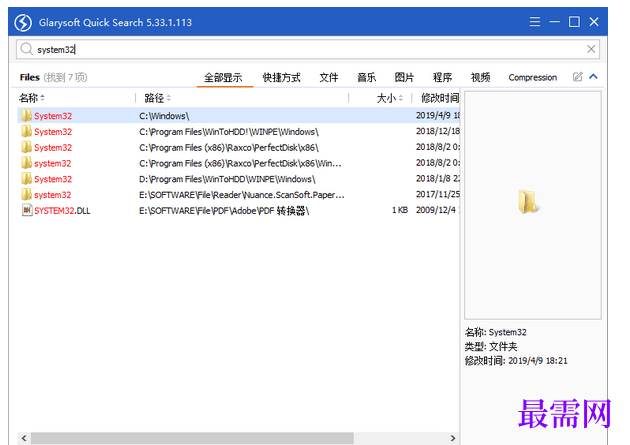Sort by the 修改时间 column header
Viewport: 630px width, 445px height.
(440, 98)
